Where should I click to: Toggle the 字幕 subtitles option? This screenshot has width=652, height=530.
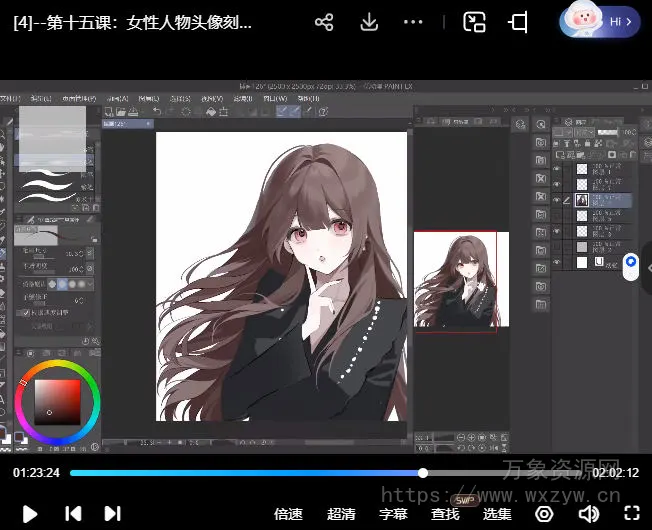coord(394,514)
